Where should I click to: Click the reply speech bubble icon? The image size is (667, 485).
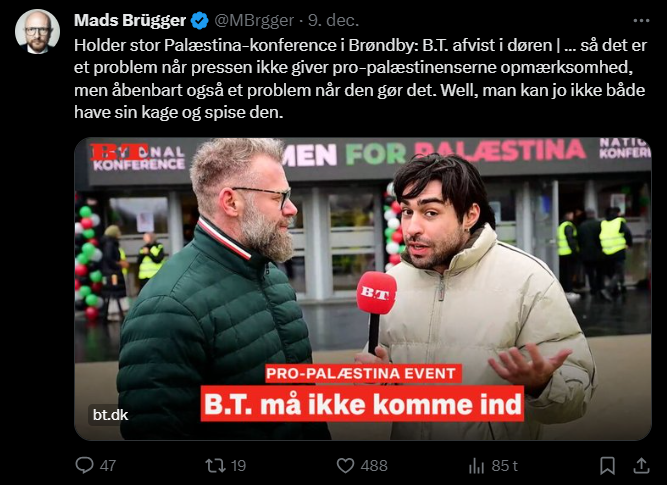point(84,465)
